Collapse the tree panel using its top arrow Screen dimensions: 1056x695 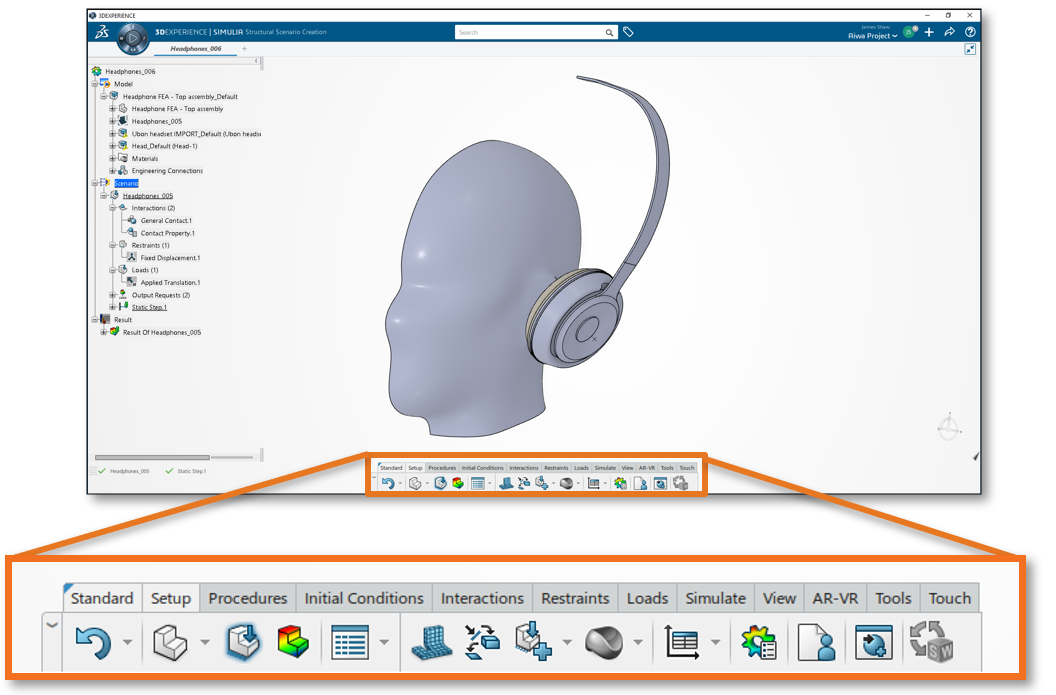[x=257, y=61]
